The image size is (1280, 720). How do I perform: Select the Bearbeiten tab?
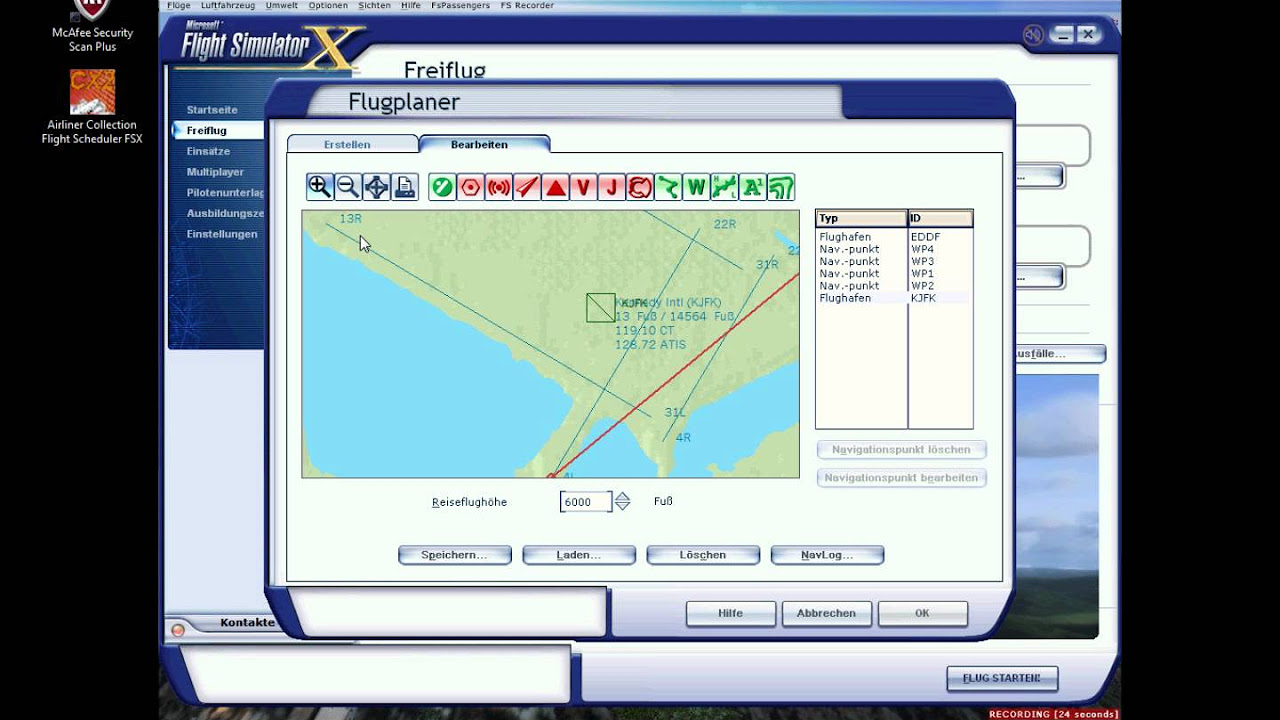coord(479,144)
